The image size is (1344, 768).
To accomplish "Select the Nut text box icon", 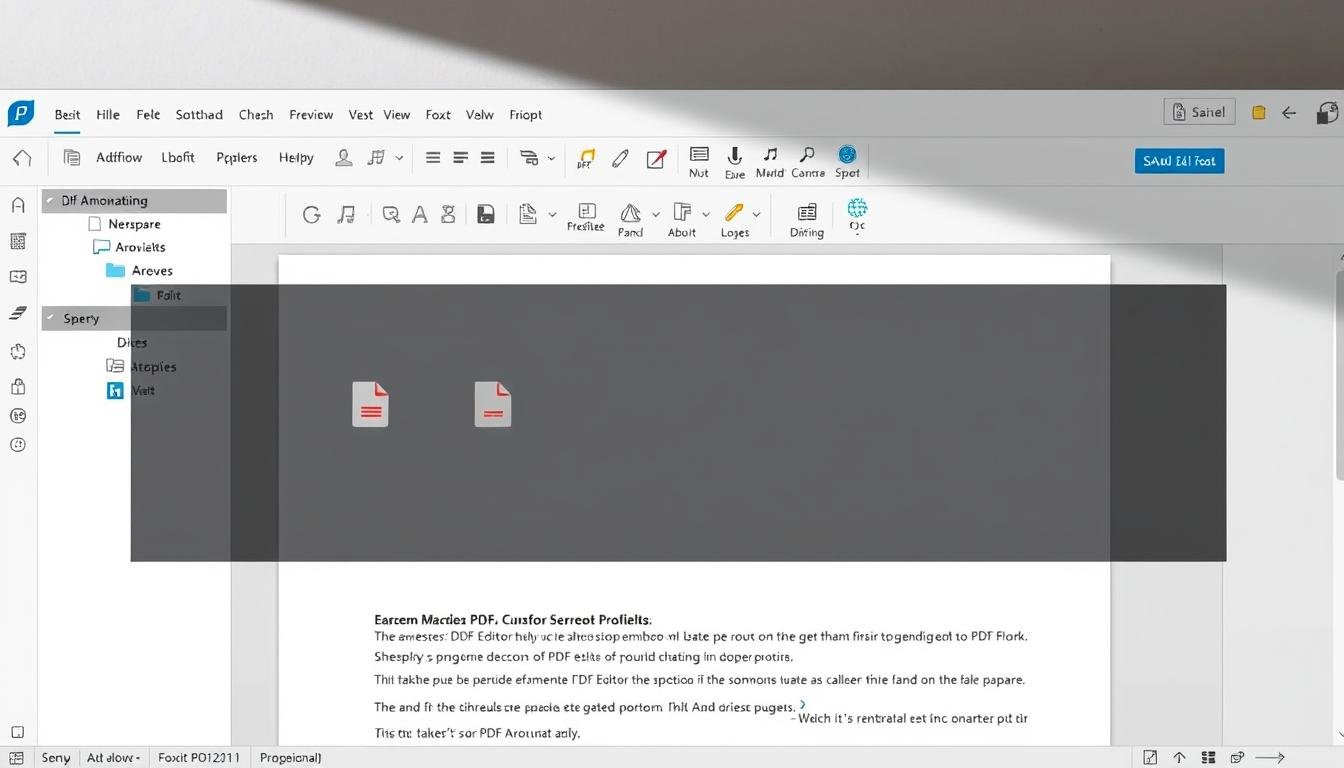I will tap(699, 156).
